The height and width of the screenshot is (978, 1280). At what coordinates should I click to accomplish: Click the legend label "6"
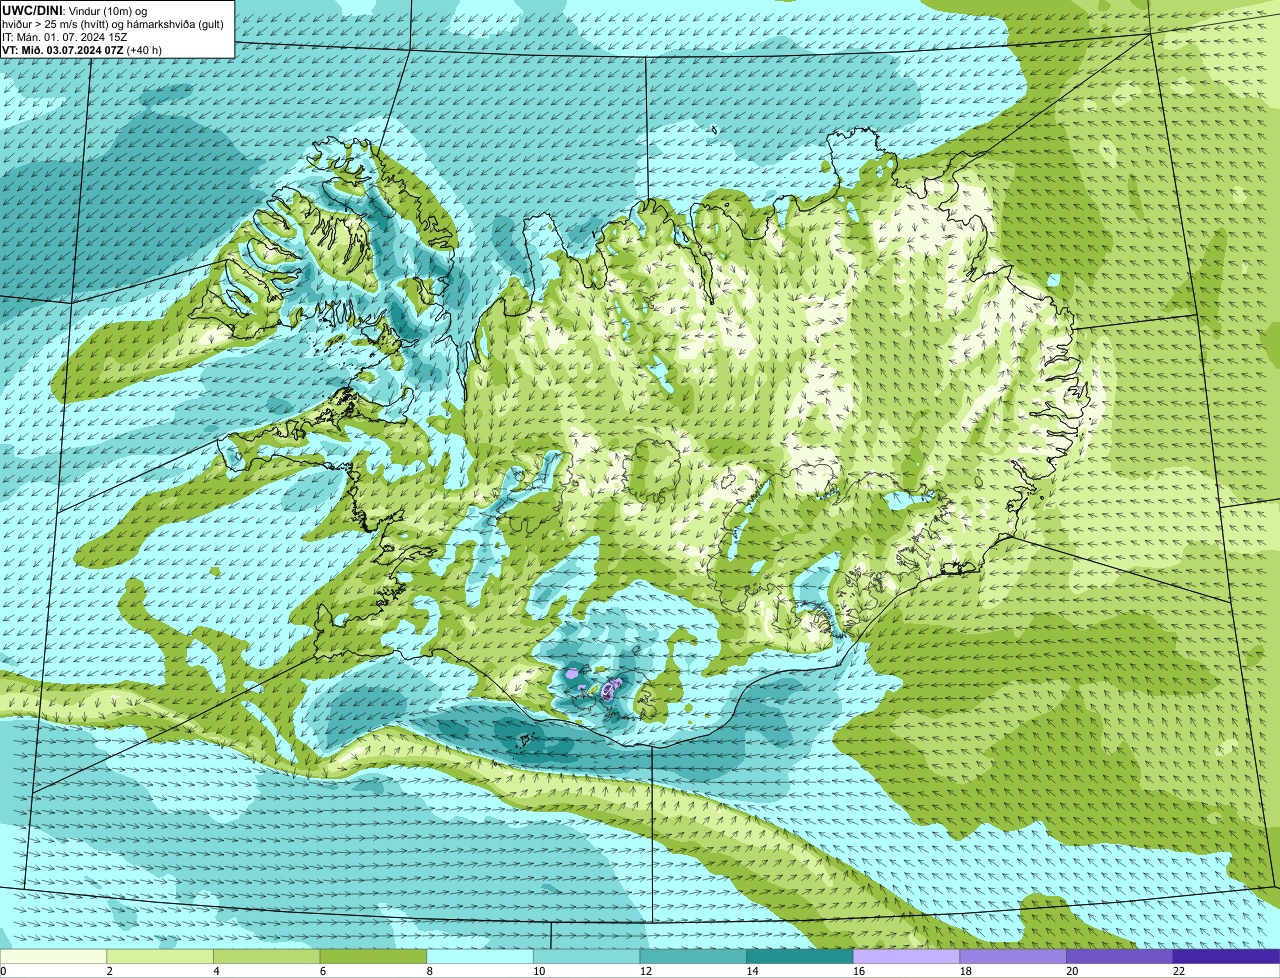tap(323, 971)
